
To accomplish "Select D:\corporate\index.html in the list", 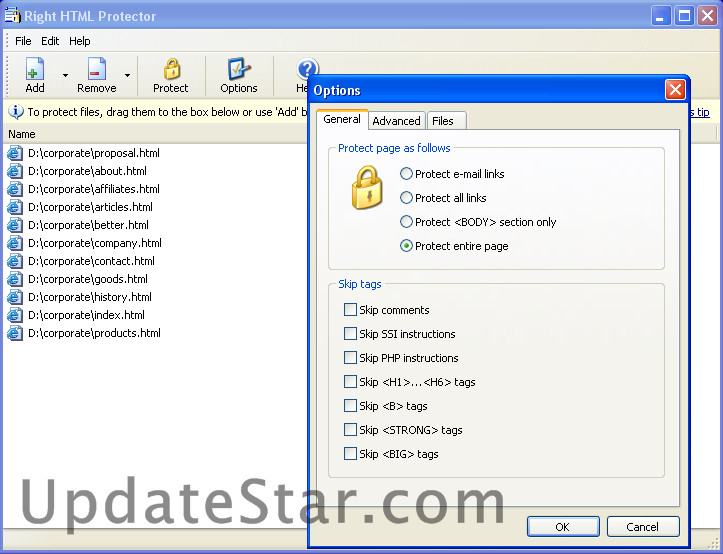I will coord(86,315).
